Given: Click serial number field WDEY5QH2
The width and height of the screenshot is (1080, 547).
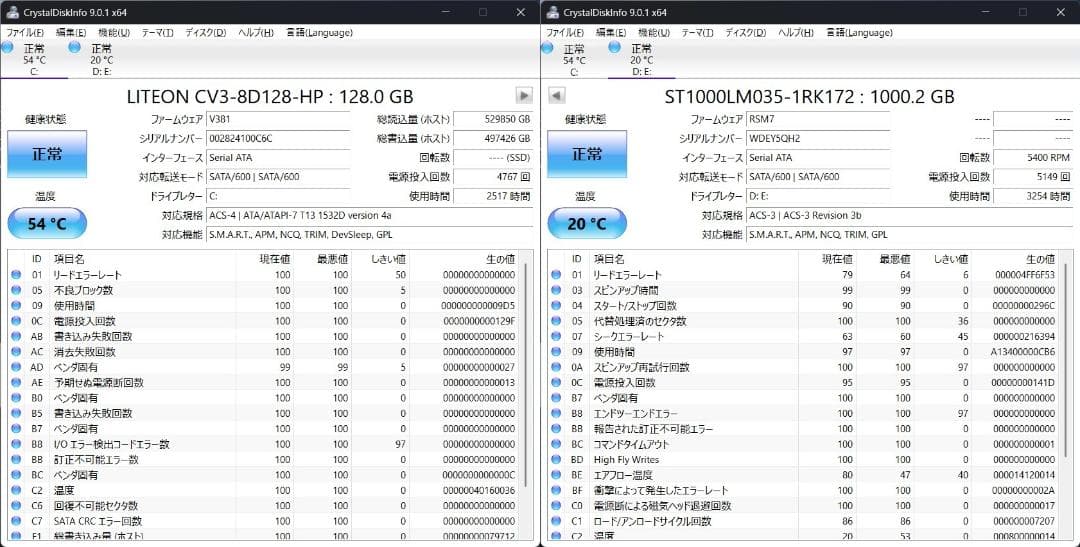Looking at the screenshot, I should [x=818, y=138].
